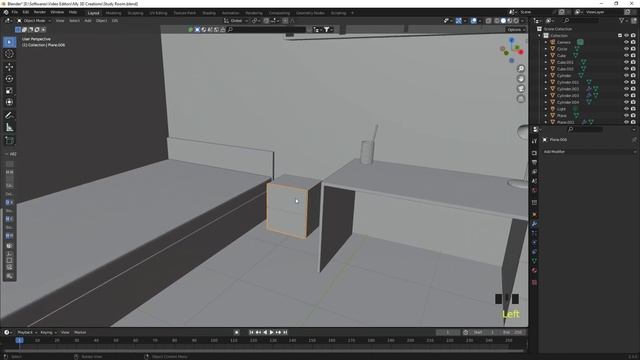This screenshot has height=360, width=640.
Task: Expand the Camera outliner row
Action: tap(546, 42)
